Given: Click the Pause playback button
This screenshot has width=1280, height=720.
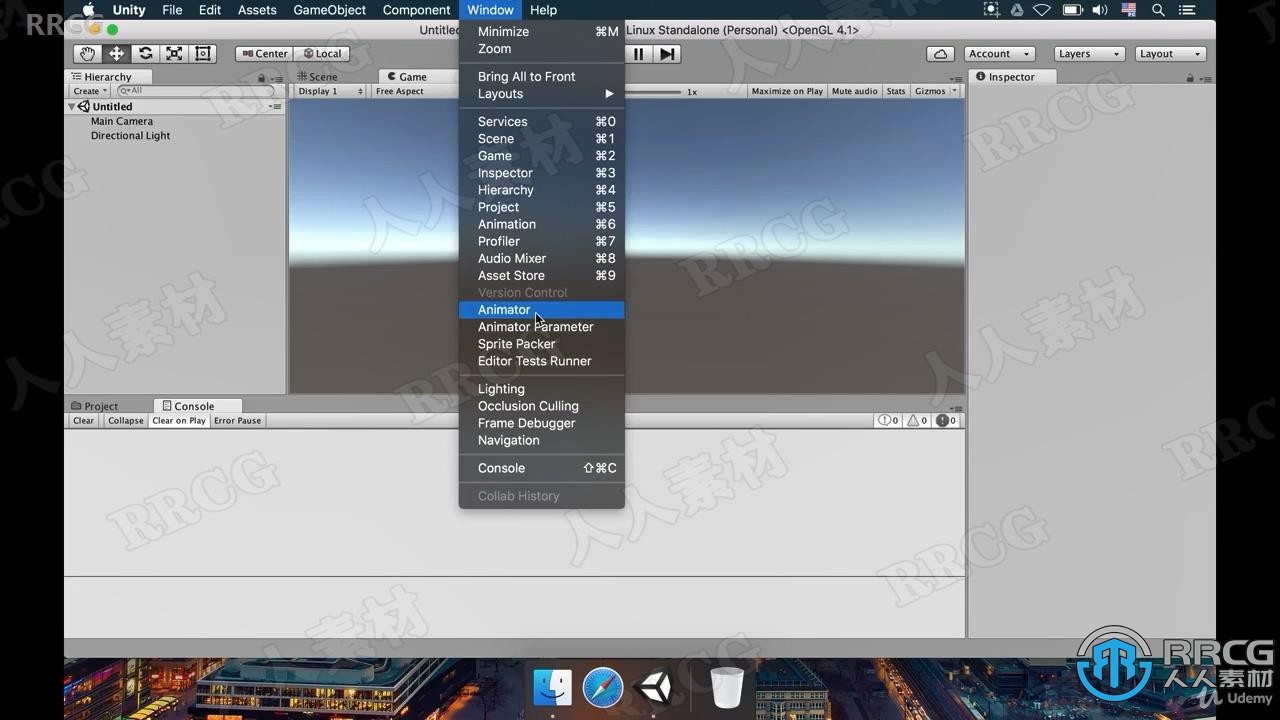Looking at the screenshot, I should pyautogui.click(x=639, y=54).
